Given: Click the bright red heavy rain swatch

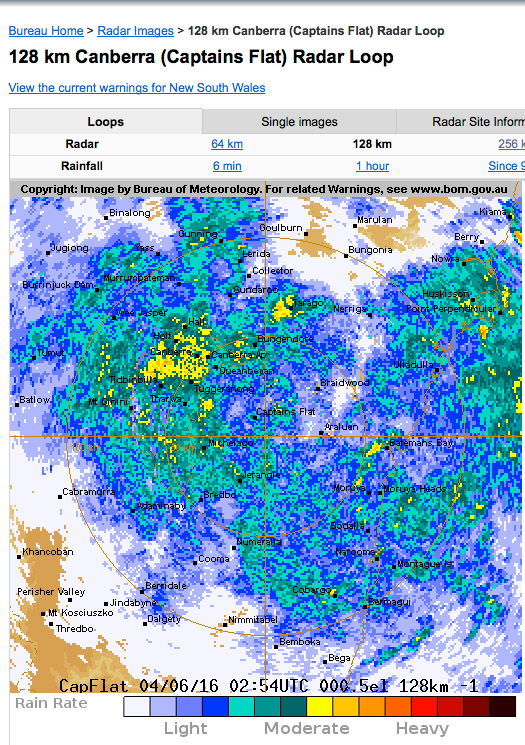Looking at the screenshot, I should (424, 707).
